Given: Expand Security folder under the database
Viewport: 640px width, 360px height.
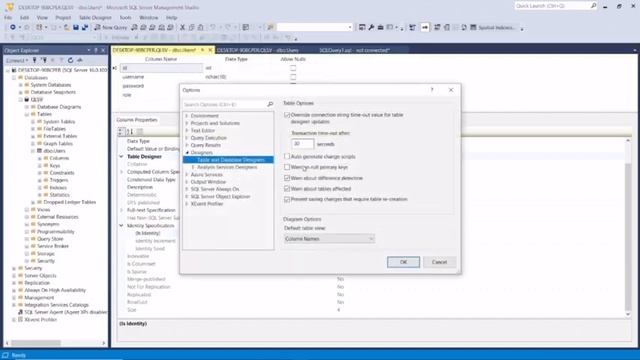Looking at the screenshot, I should (x=27, y=261).
